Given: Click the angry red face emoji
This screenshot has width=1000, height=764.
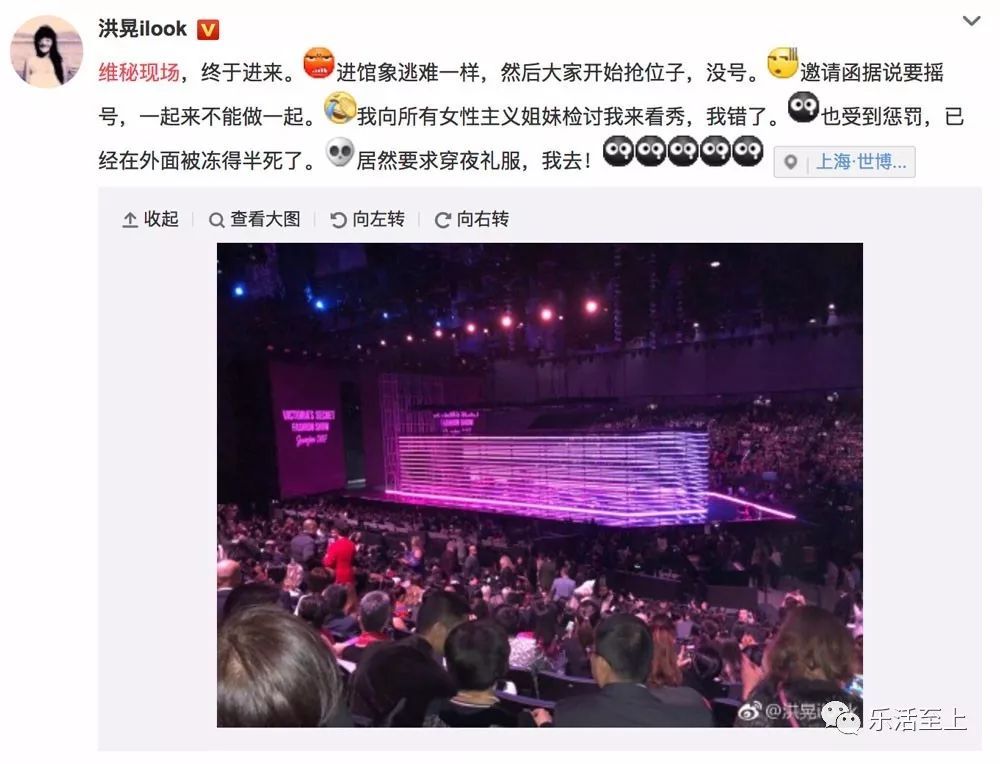Looking at the screenshot, I should pos(319,63).
